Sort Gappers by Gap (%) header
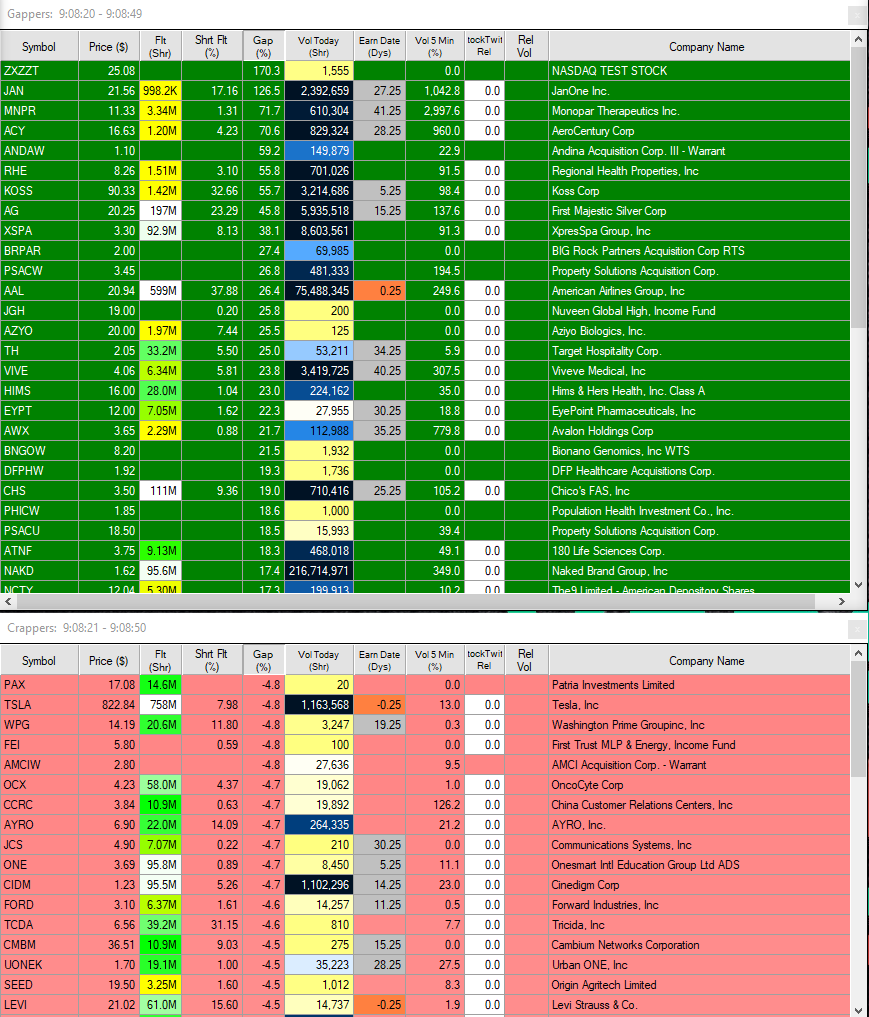This screenshot has width=869, height=1017. [x=263, y=47]
